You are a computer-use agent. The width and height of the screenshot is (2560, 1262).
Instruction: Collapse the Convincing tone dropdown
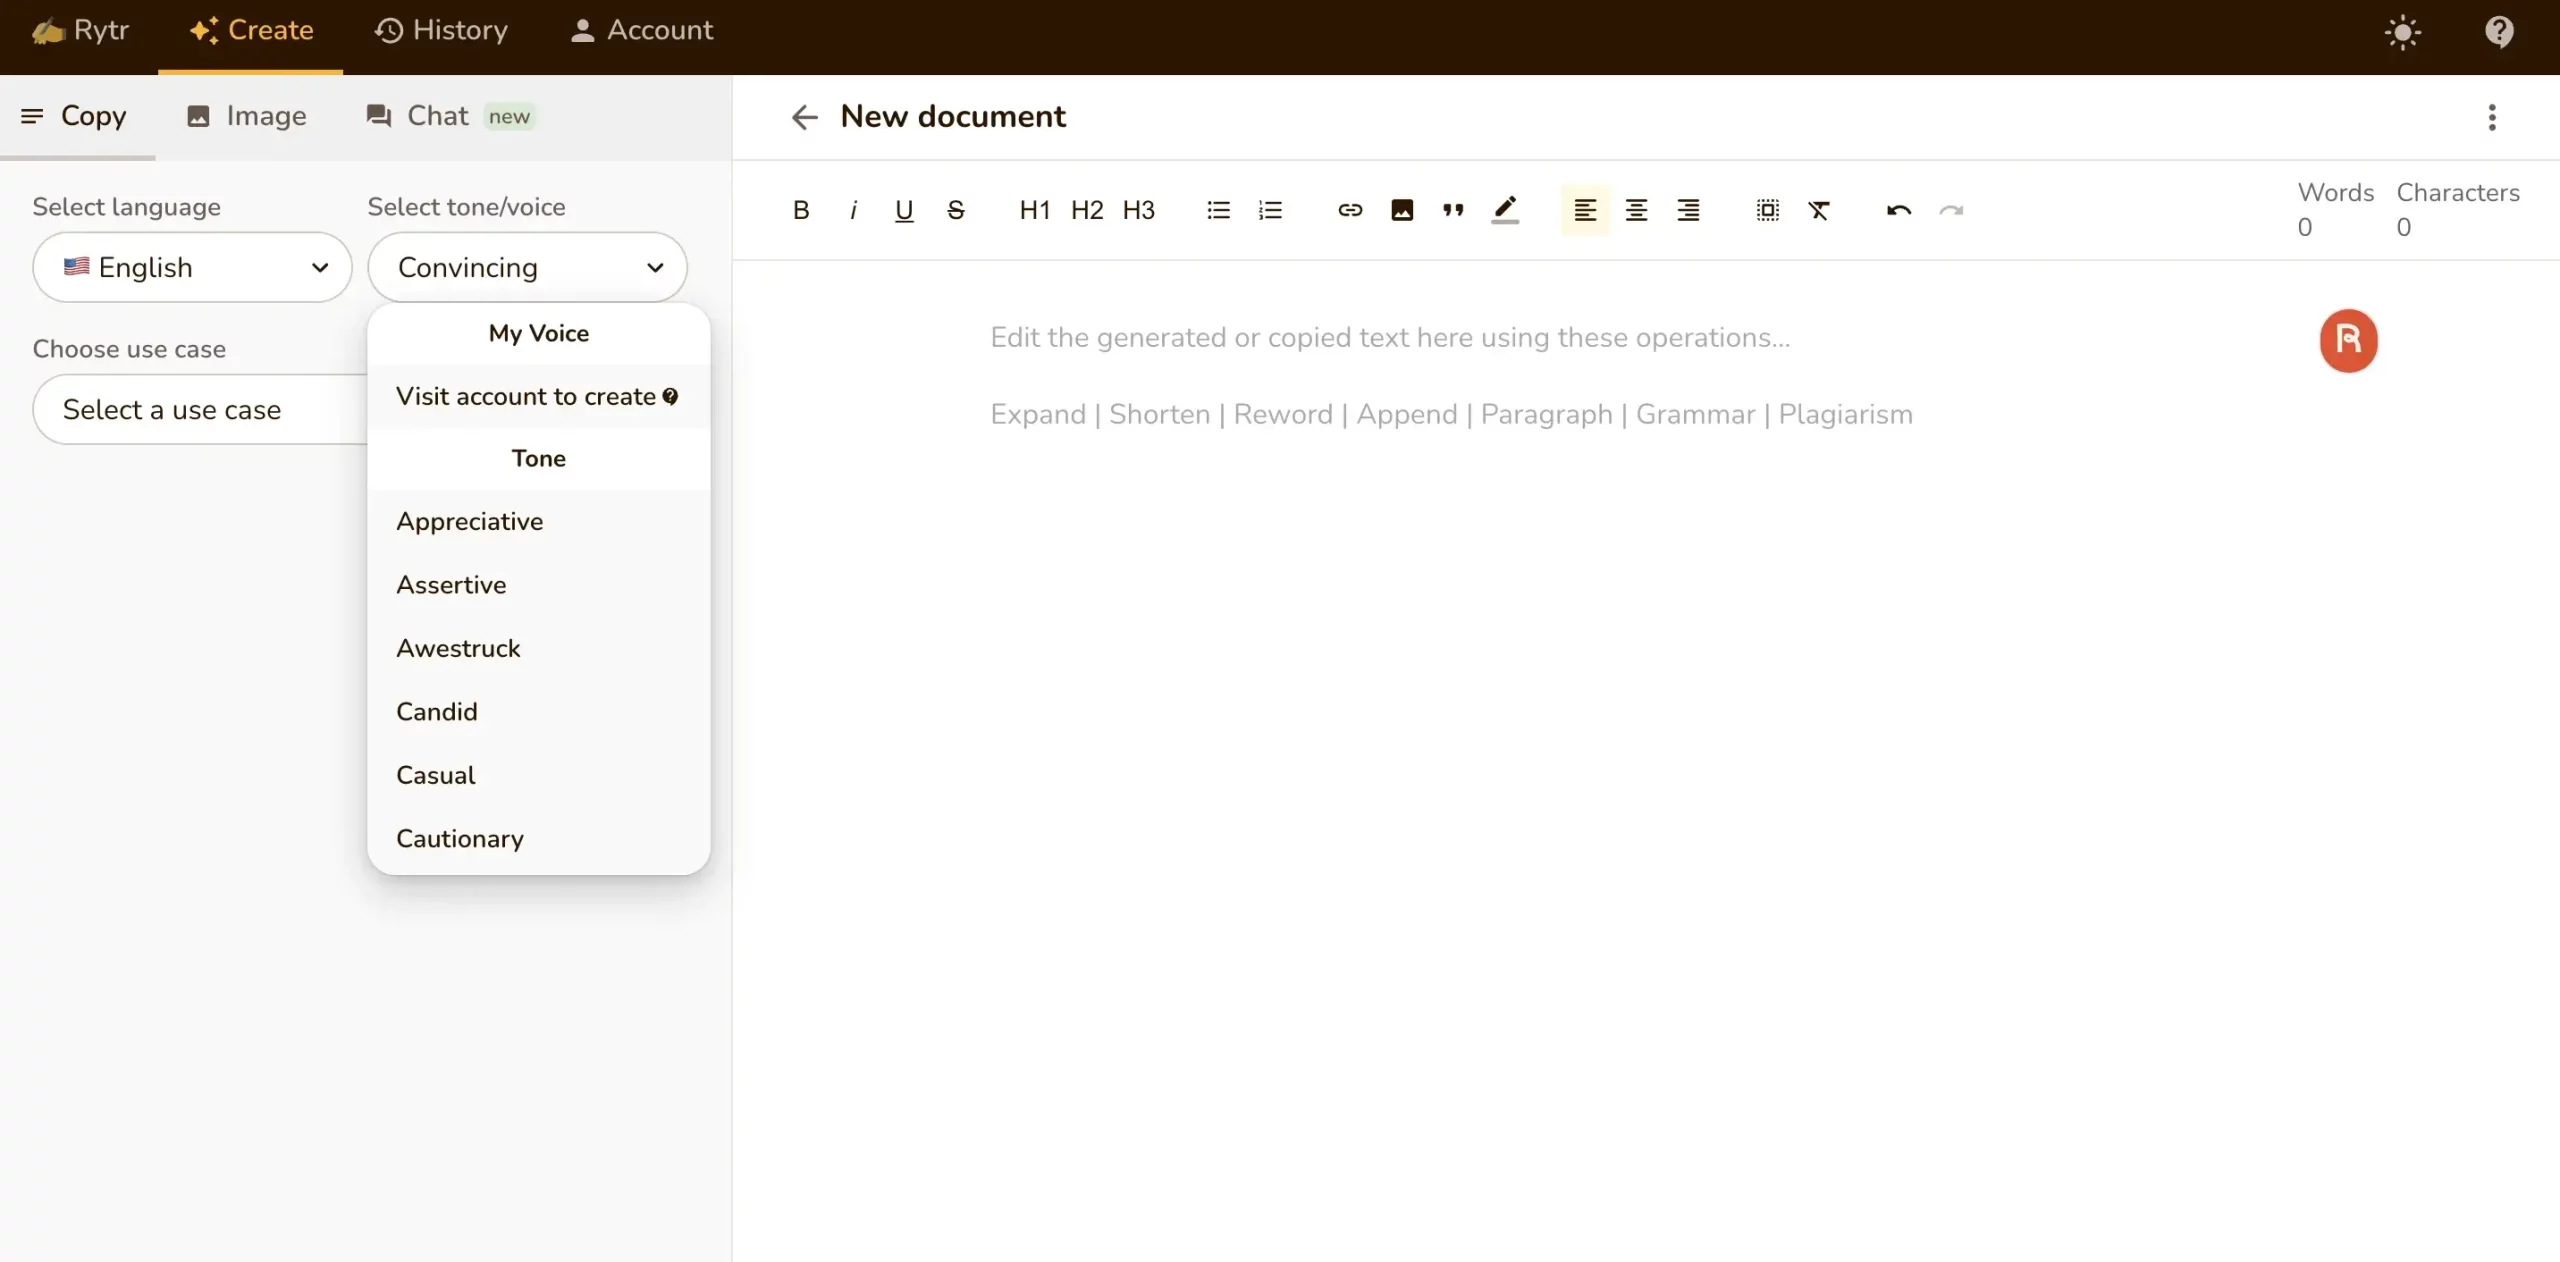pyautogui.click(x=527, y=267)
